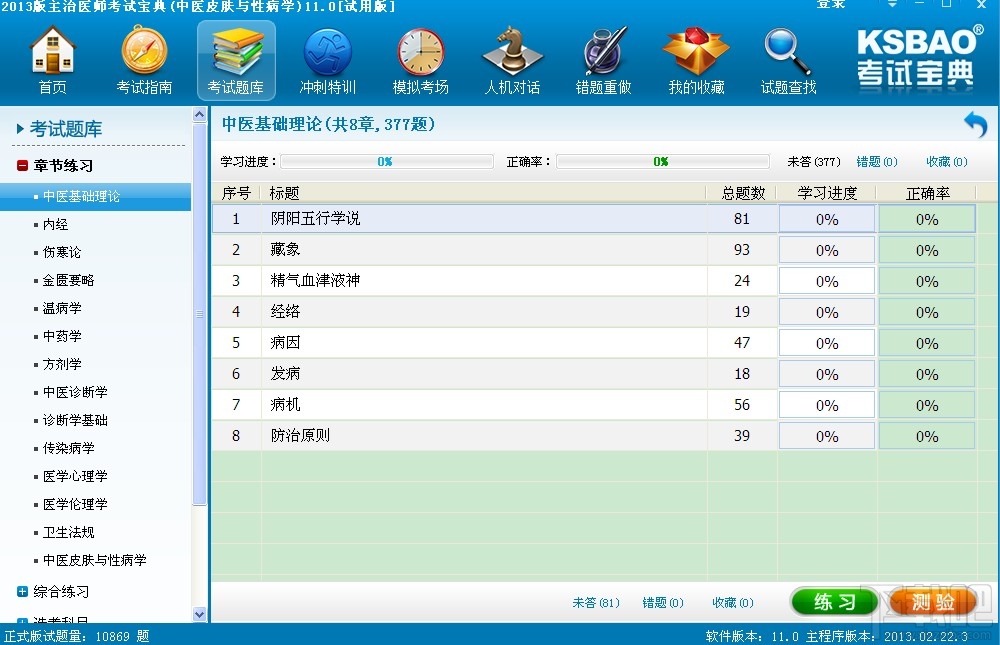
Task: Select 方剂学 in sidebar
Action: [62, 364]
